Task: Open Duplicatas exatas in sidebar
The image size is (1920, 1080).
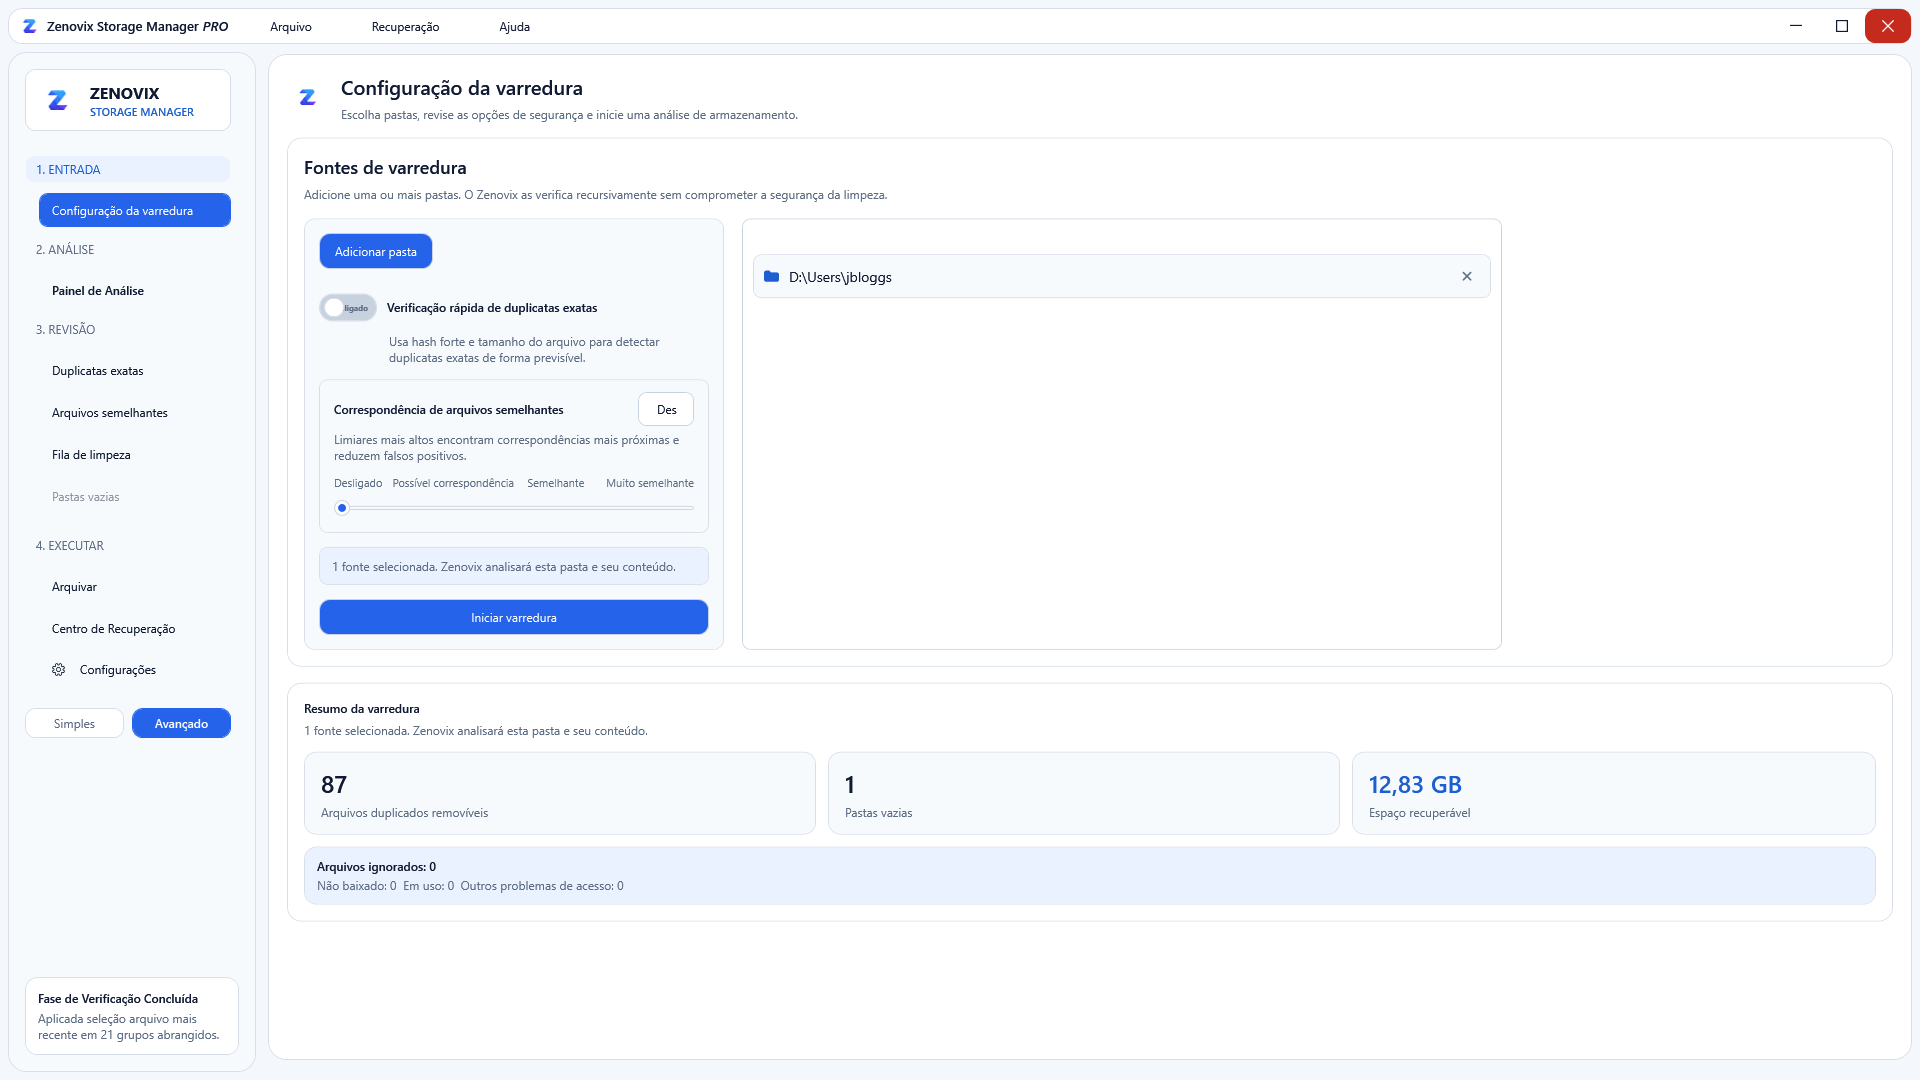Action: point(98,371)
